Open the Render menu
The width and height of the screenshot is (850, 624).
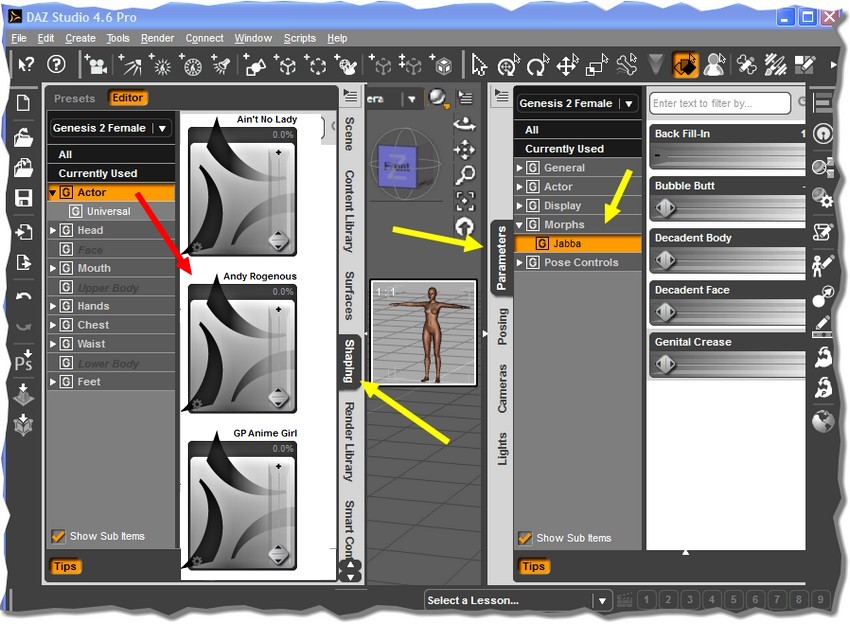tap(157, 38)
